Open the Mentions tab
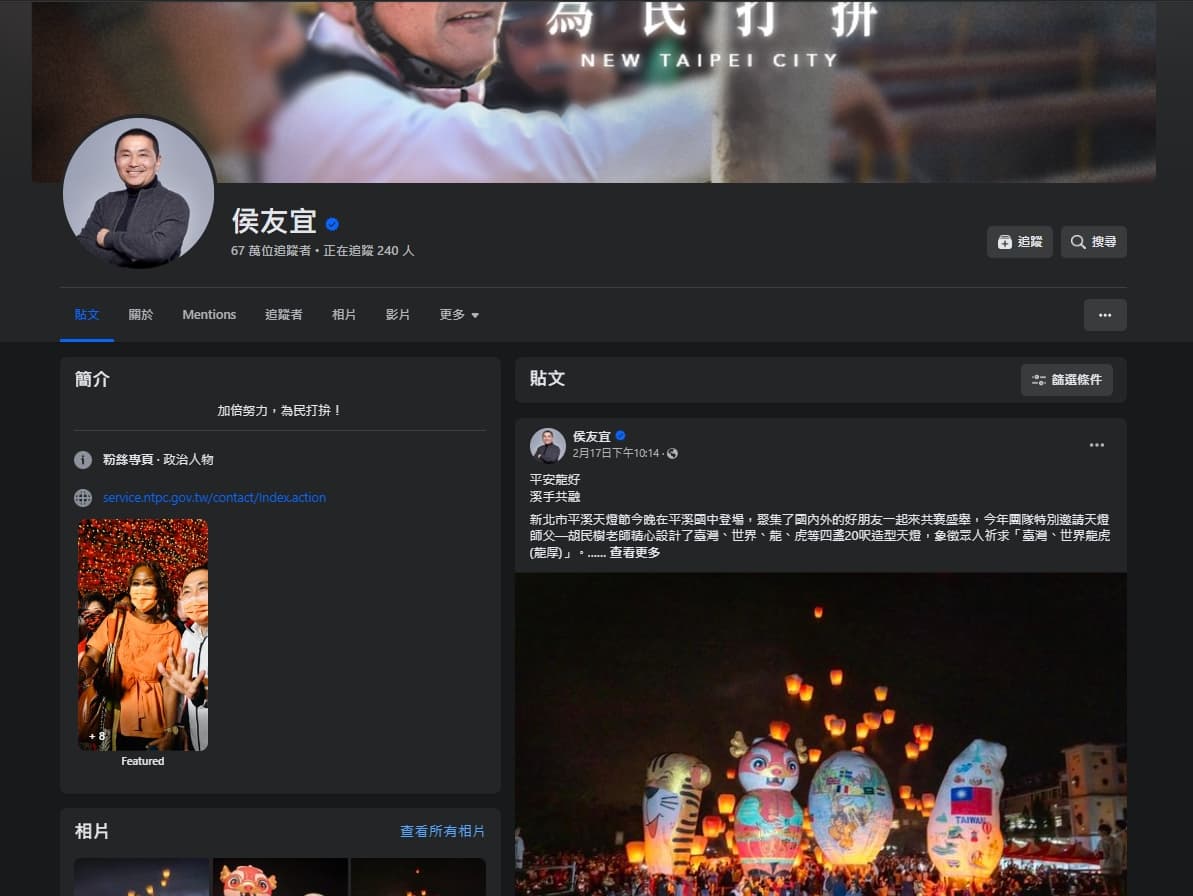 pos(209,315)
